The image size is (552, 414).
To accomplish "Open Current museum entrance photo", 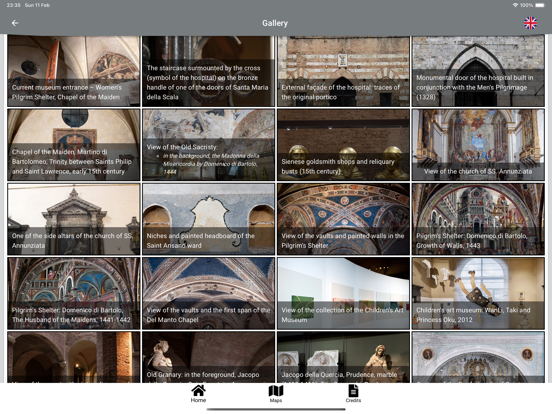I will click(x=74, y=71).
